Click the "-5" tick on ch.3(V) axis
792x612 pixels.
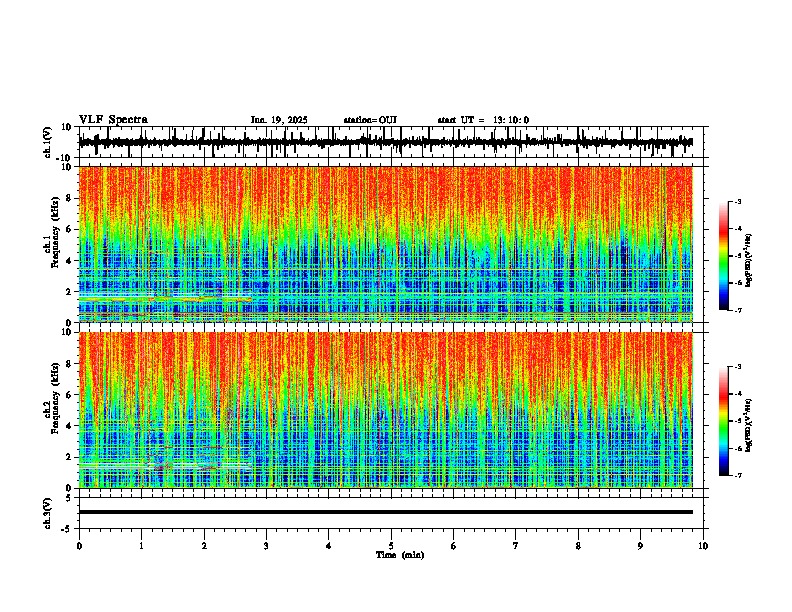(67, 529)
